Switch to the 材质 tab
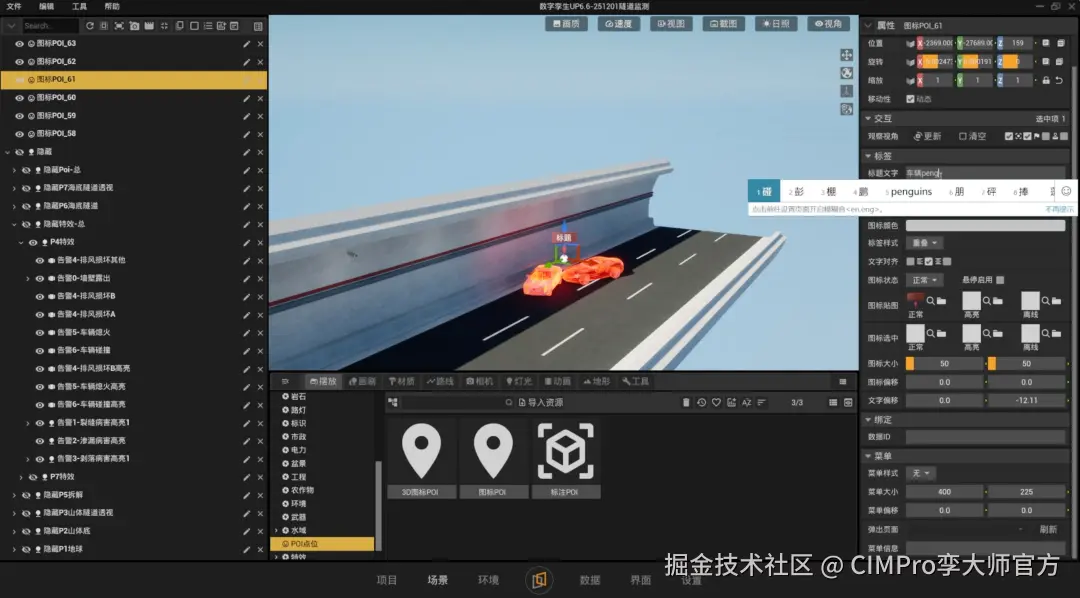 tap(402, 382)
